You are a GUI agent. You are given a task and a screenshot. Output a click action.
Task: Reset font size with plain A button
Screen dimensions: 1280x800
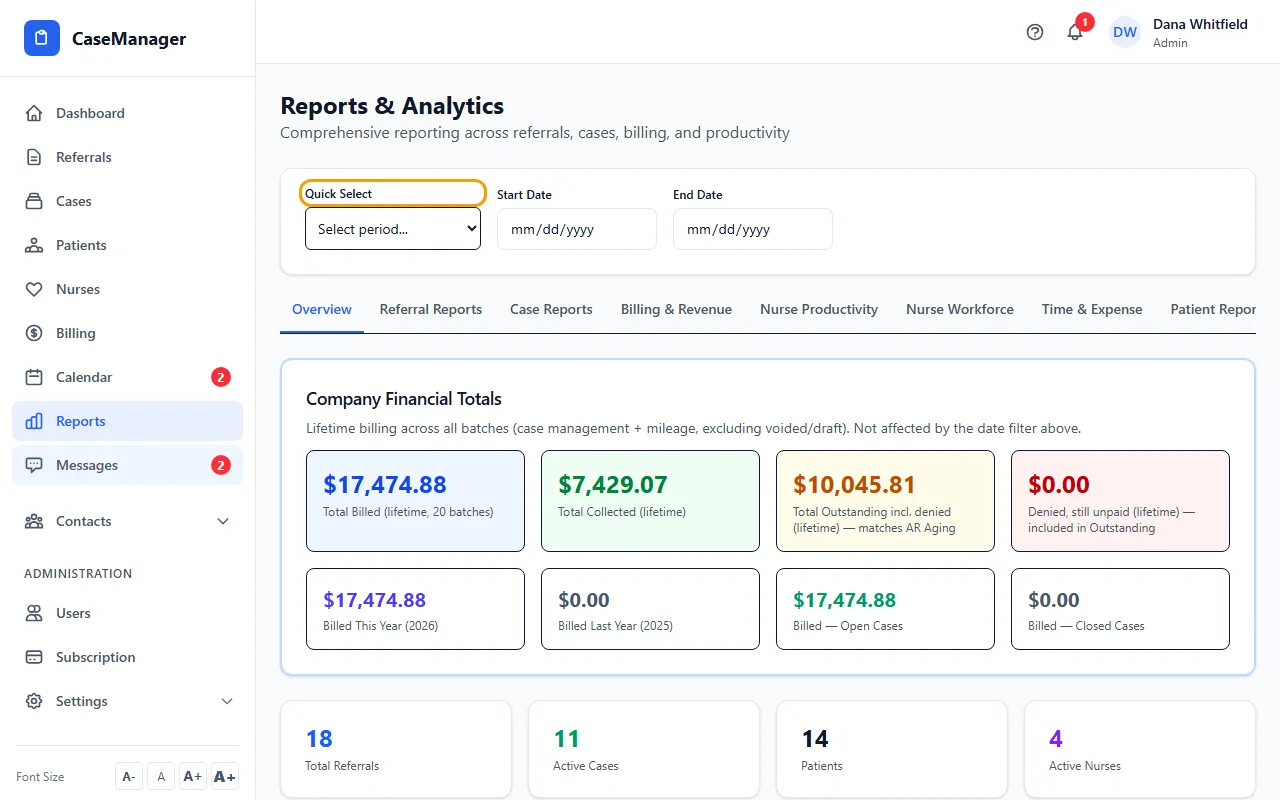(161, 777)
